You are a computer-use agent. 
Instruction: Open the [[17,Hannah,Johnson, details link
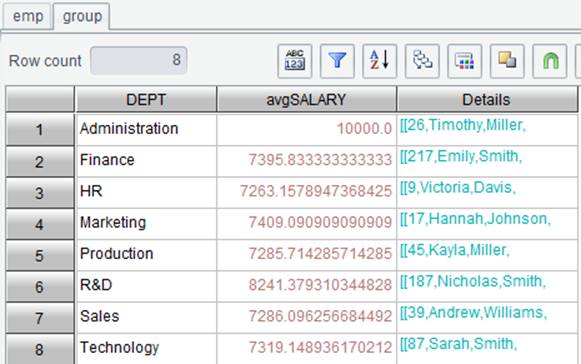tap(475, 219)
